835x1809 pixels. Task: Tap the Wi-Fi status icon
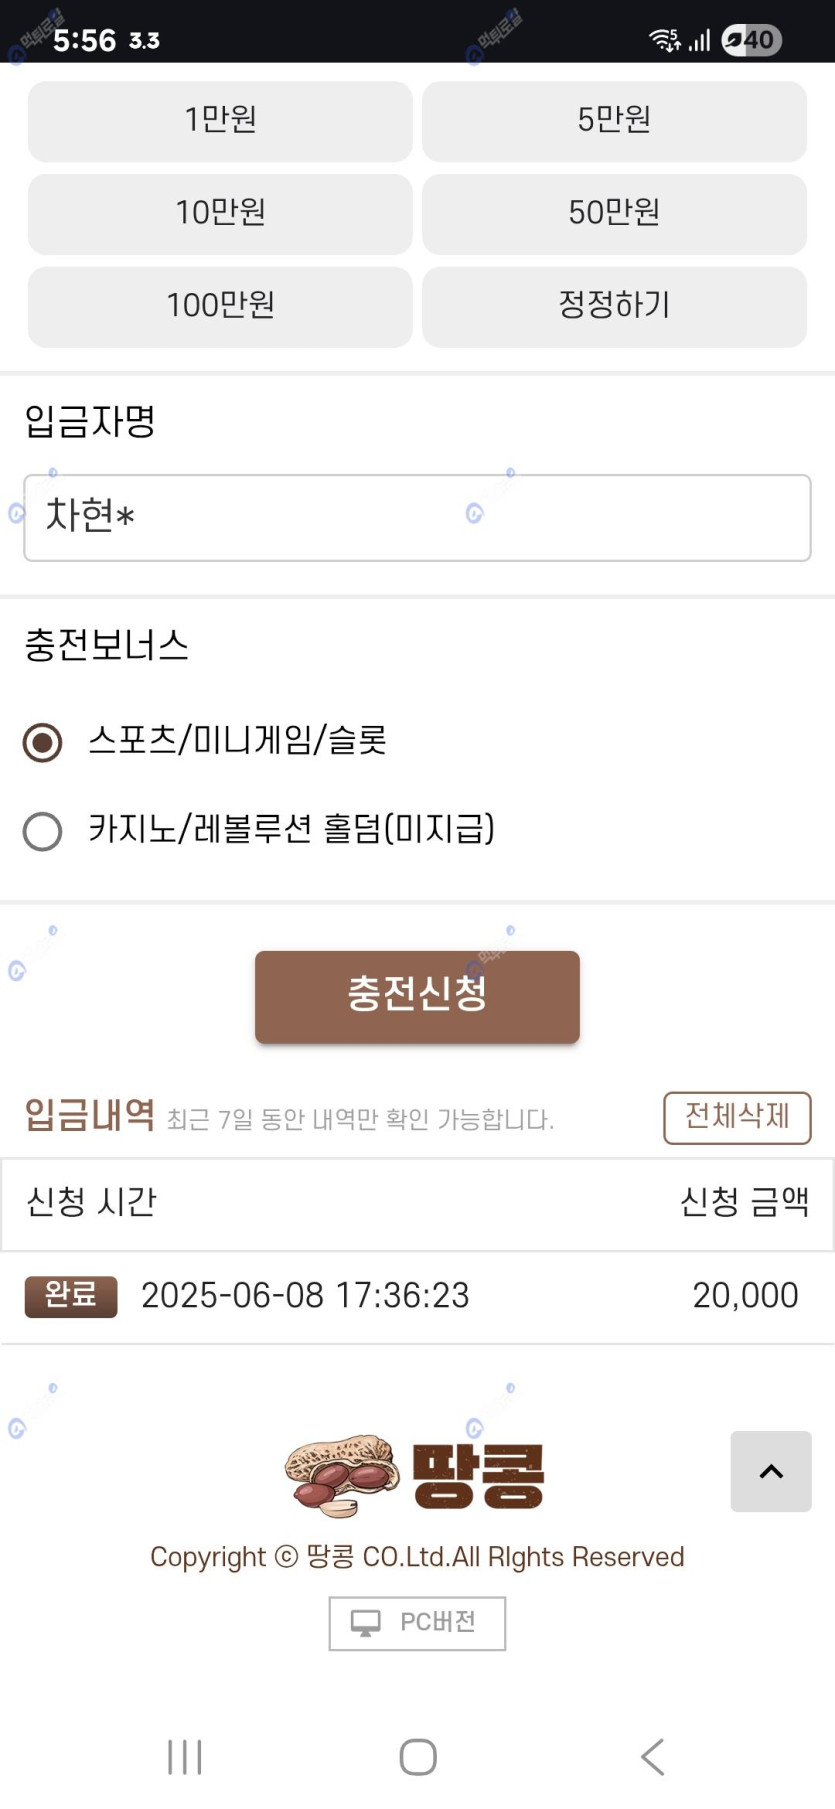(664, 40)
